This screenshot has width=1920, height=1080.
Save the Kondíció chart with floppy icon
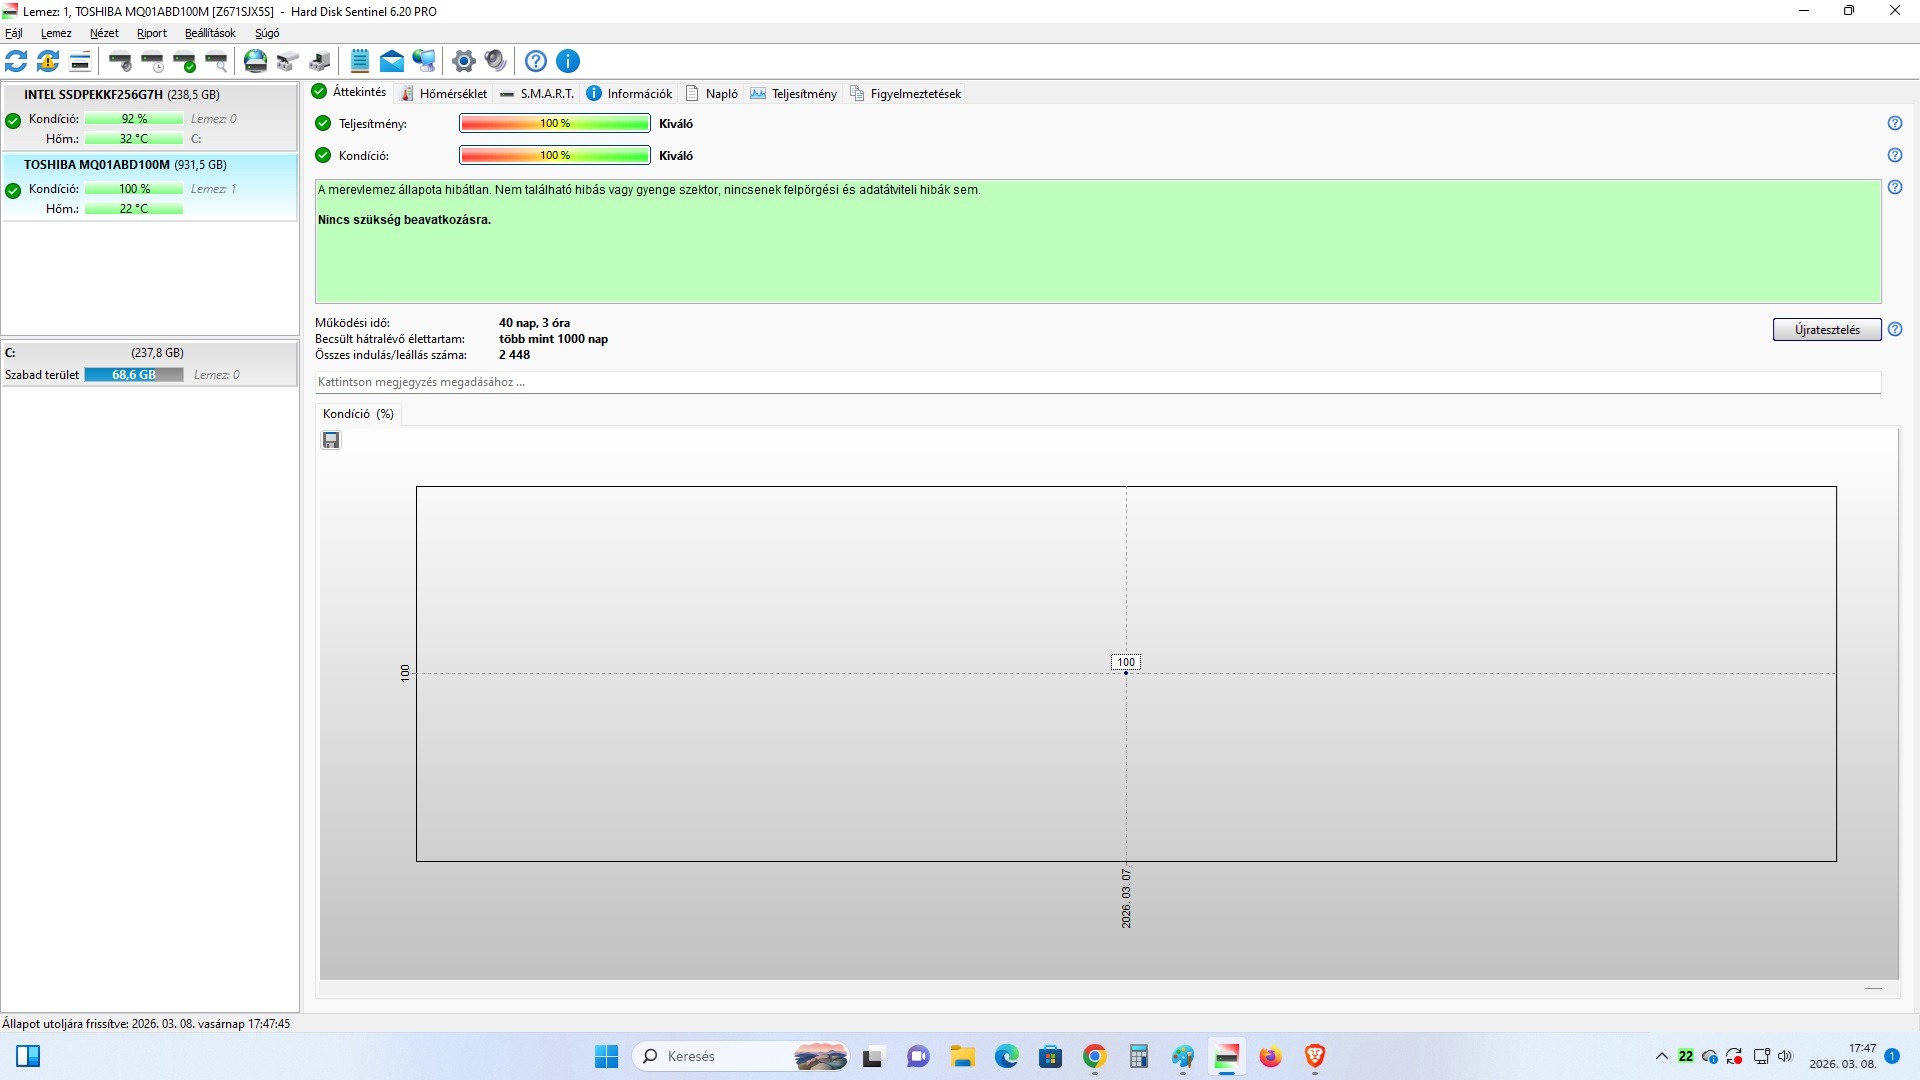(331, 440)
